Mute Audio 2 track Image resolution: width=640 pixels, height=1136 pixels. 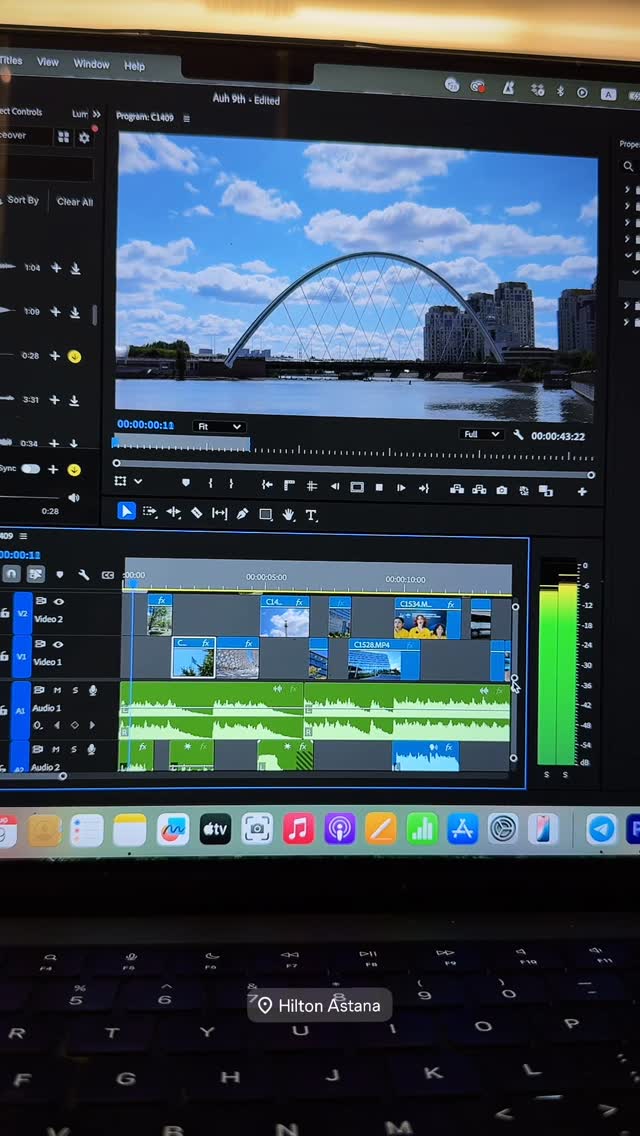pos(57,748)
